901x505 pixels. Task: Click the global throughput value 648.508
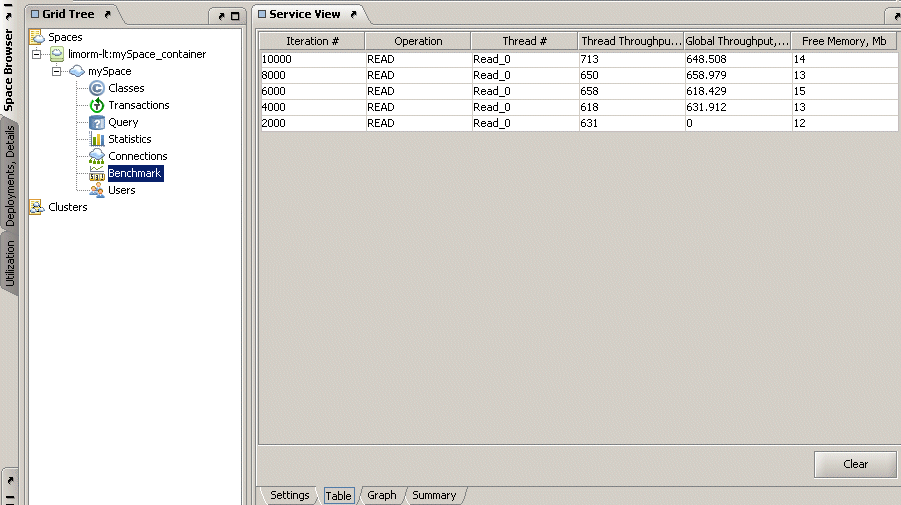point(738,59)
